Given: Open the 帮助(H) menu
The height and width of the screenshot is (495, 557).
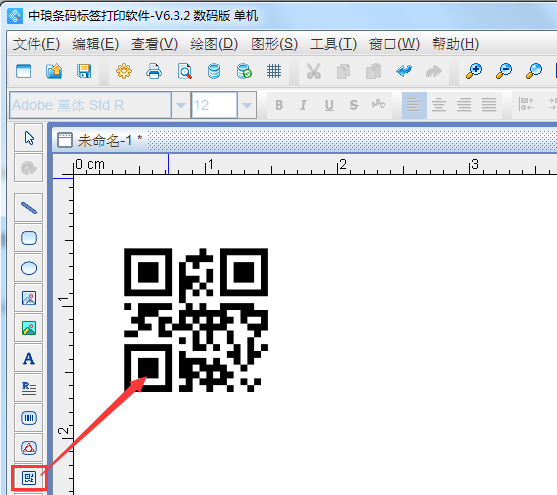Looking at the screenshot, I should [455, 44].
